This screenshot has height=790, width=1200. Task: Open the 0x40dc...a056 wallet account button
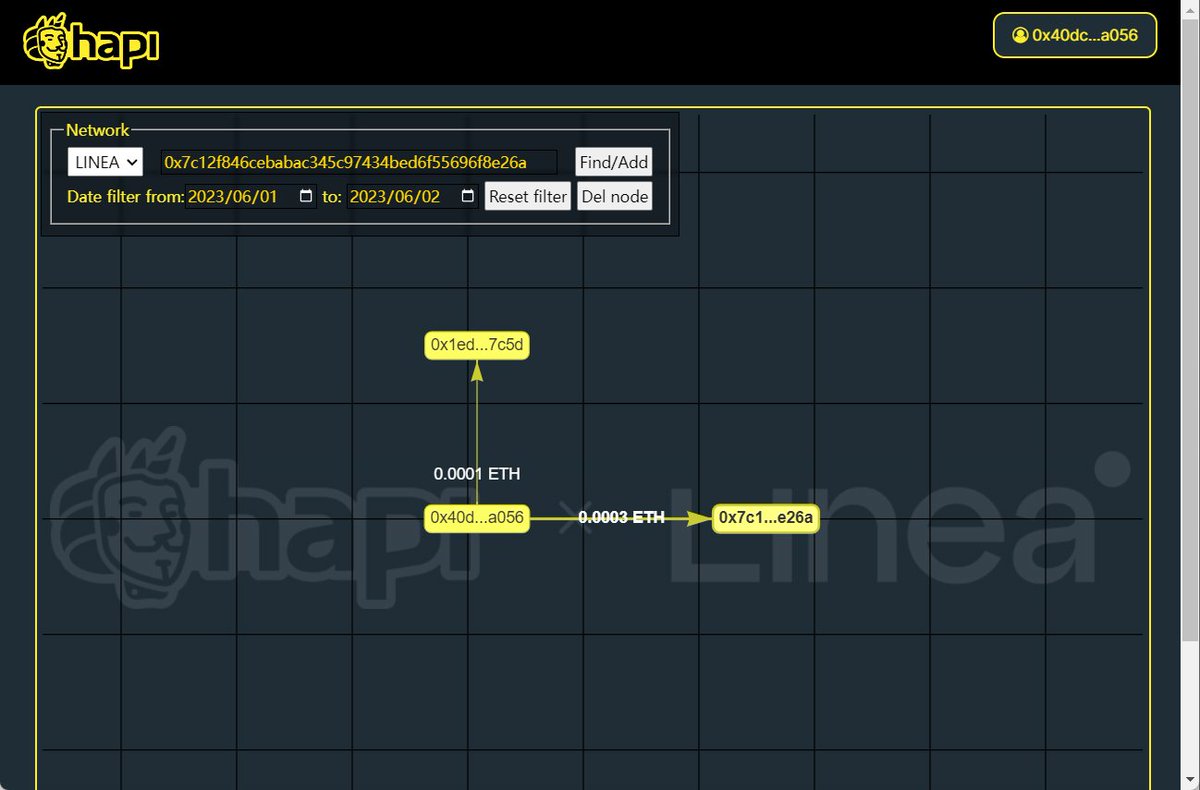point(1075,35)
